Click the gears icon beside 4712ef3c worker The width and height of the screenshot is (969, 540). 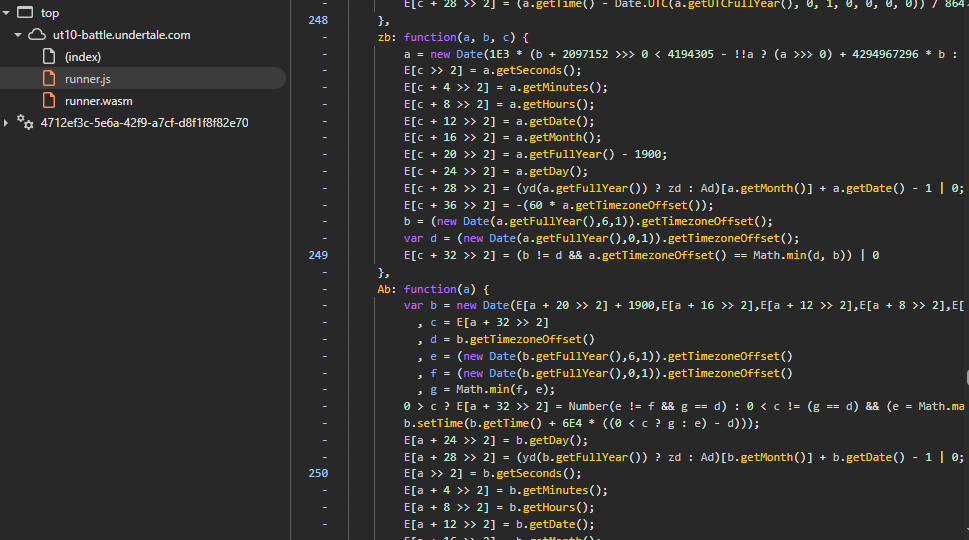(x=25, y=122)
